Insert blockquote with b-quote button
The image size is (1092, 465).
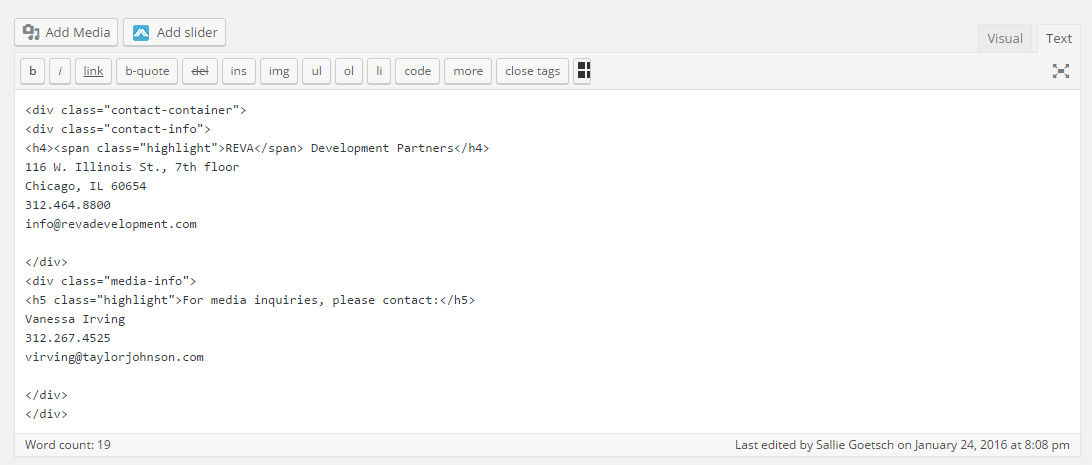click(147, 71)
